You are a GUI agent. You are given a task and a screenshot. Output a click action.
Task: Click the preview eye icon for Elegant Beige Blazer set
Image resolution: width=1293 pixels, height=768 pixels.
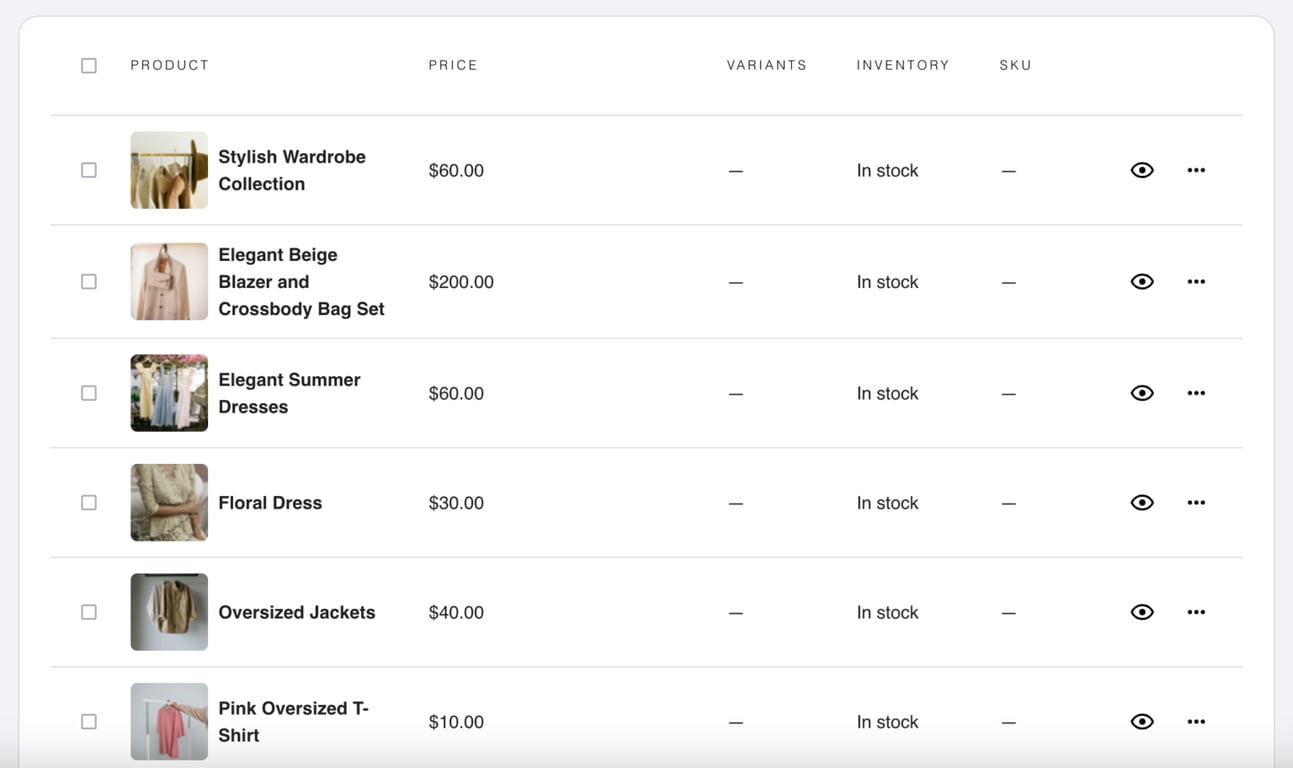point(1142,281)
